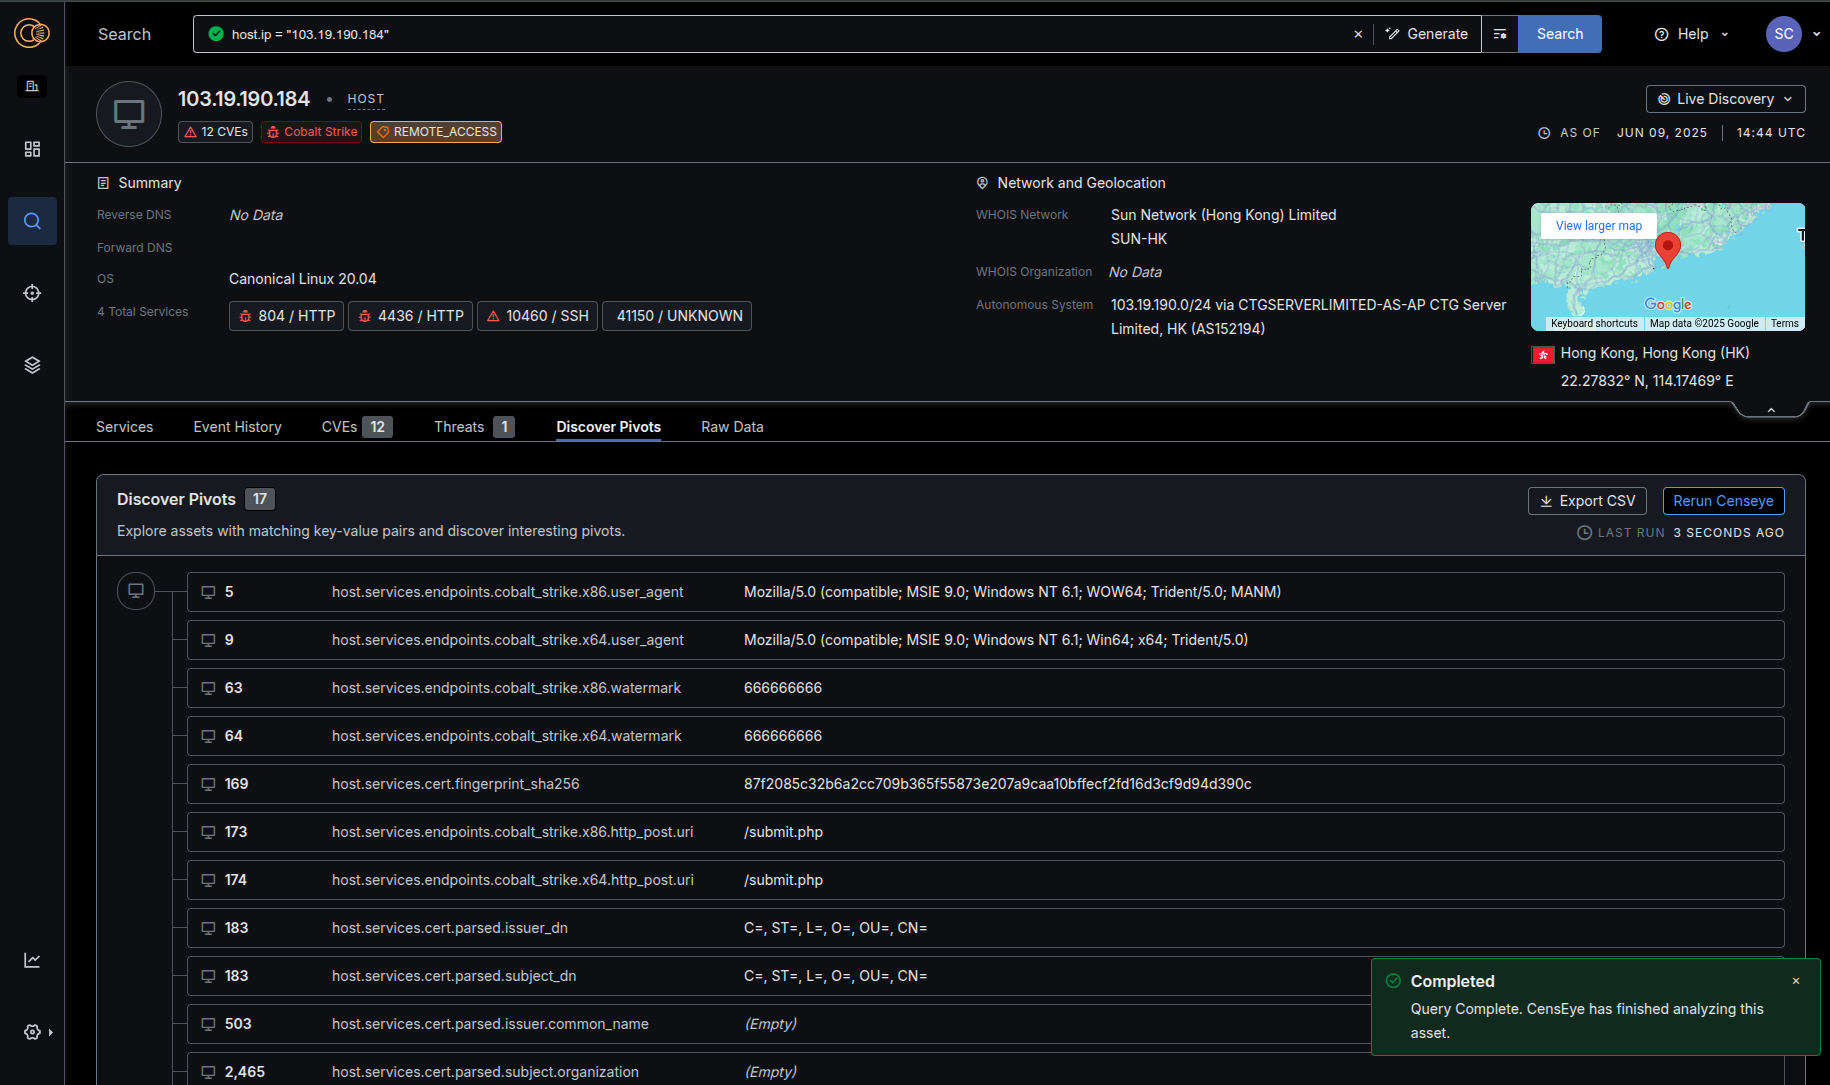Open the SC user account menu
The height and width of the screenshot is (1085, 1830).
point(1784,34)
